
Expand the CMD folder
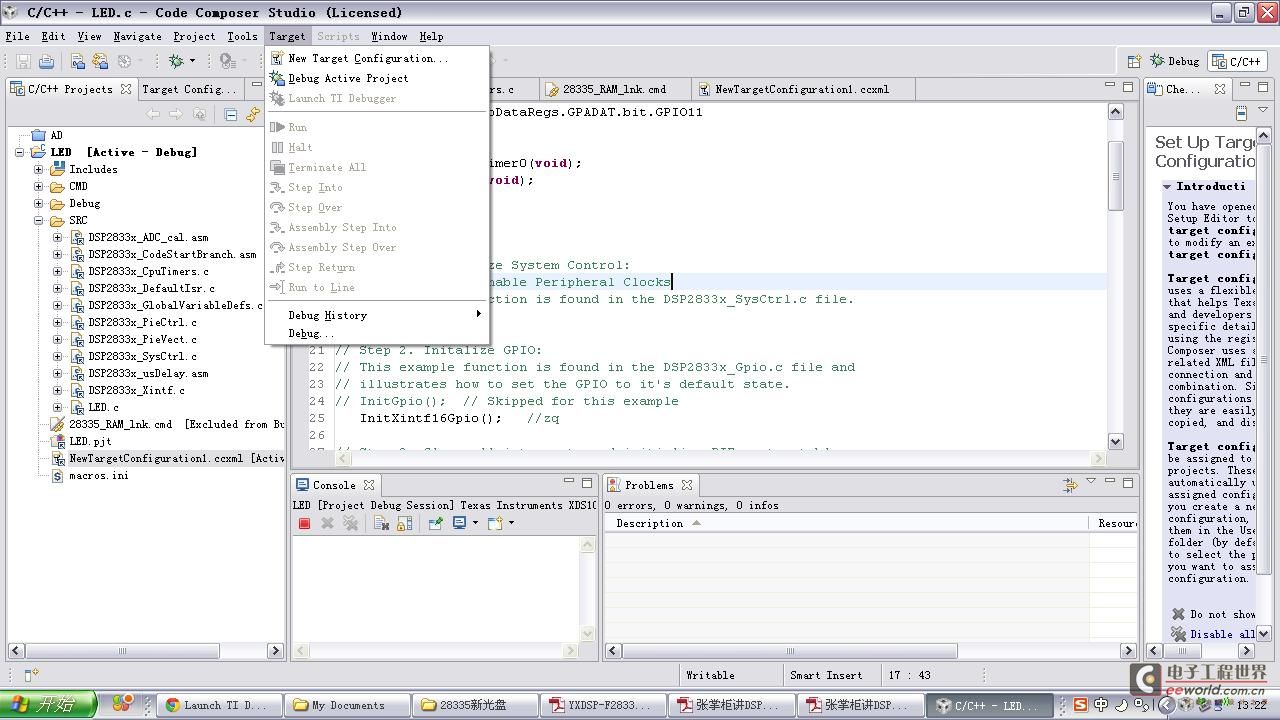(x=39, y=186)
